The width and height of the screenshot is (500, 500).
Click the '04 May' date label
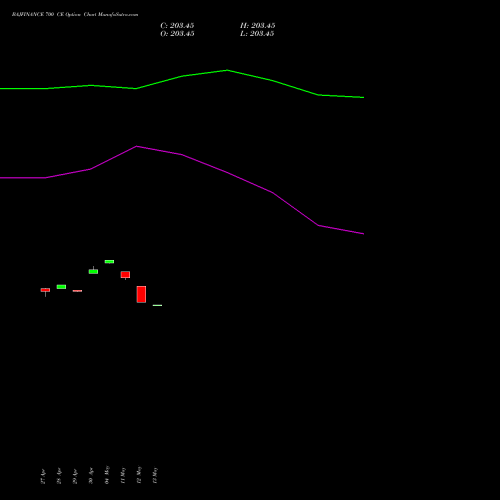click(x=107, y=475)
